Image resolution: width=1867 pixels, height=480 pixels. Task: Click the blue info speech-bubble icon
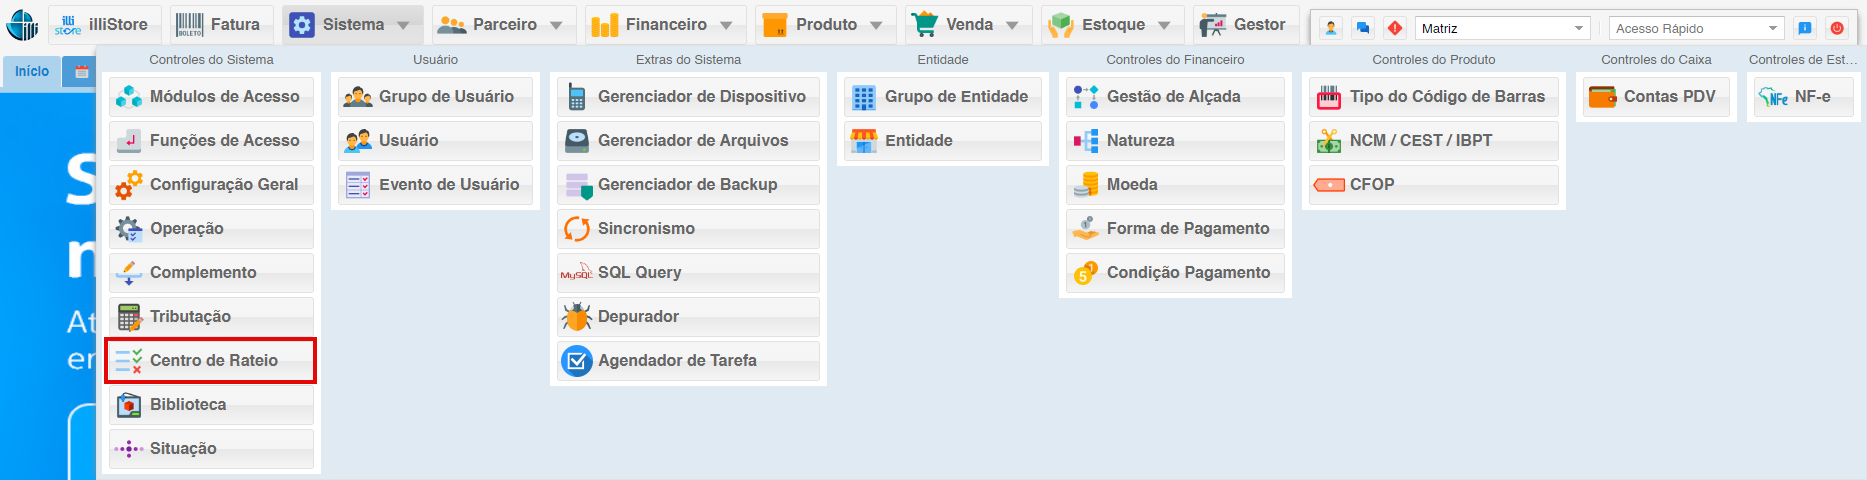pos(1805,28)
